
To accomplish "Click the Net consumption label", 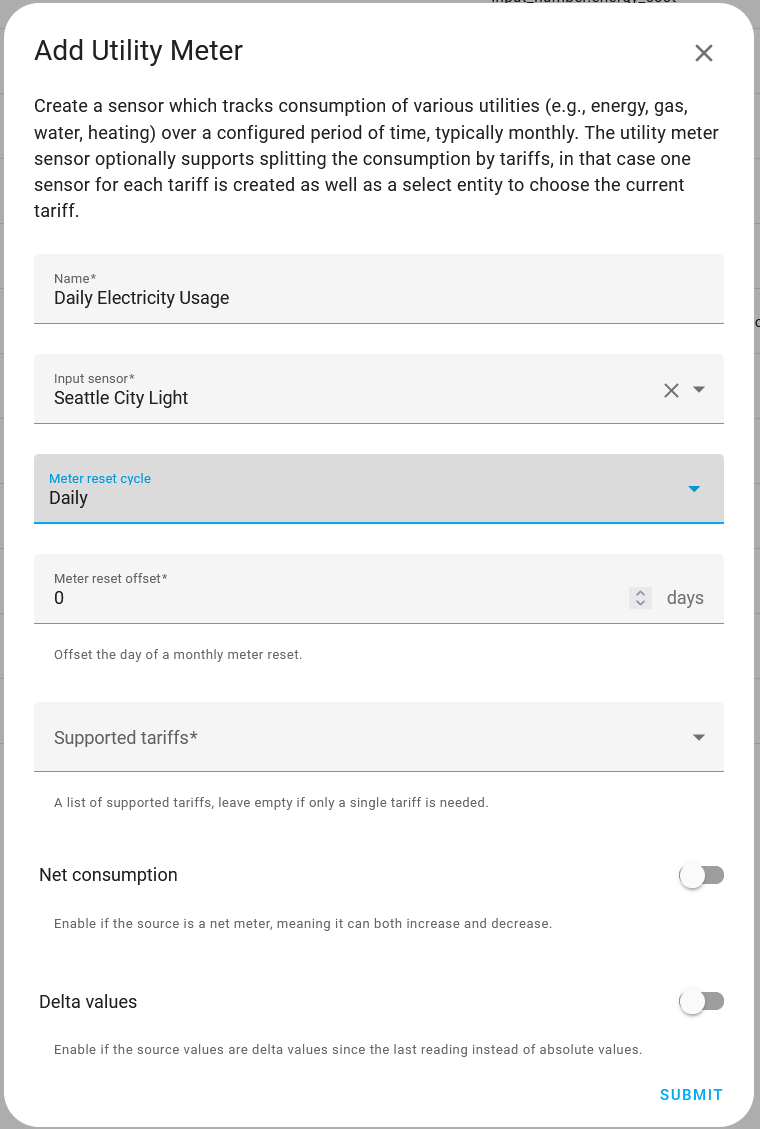I will click(108, 875).
